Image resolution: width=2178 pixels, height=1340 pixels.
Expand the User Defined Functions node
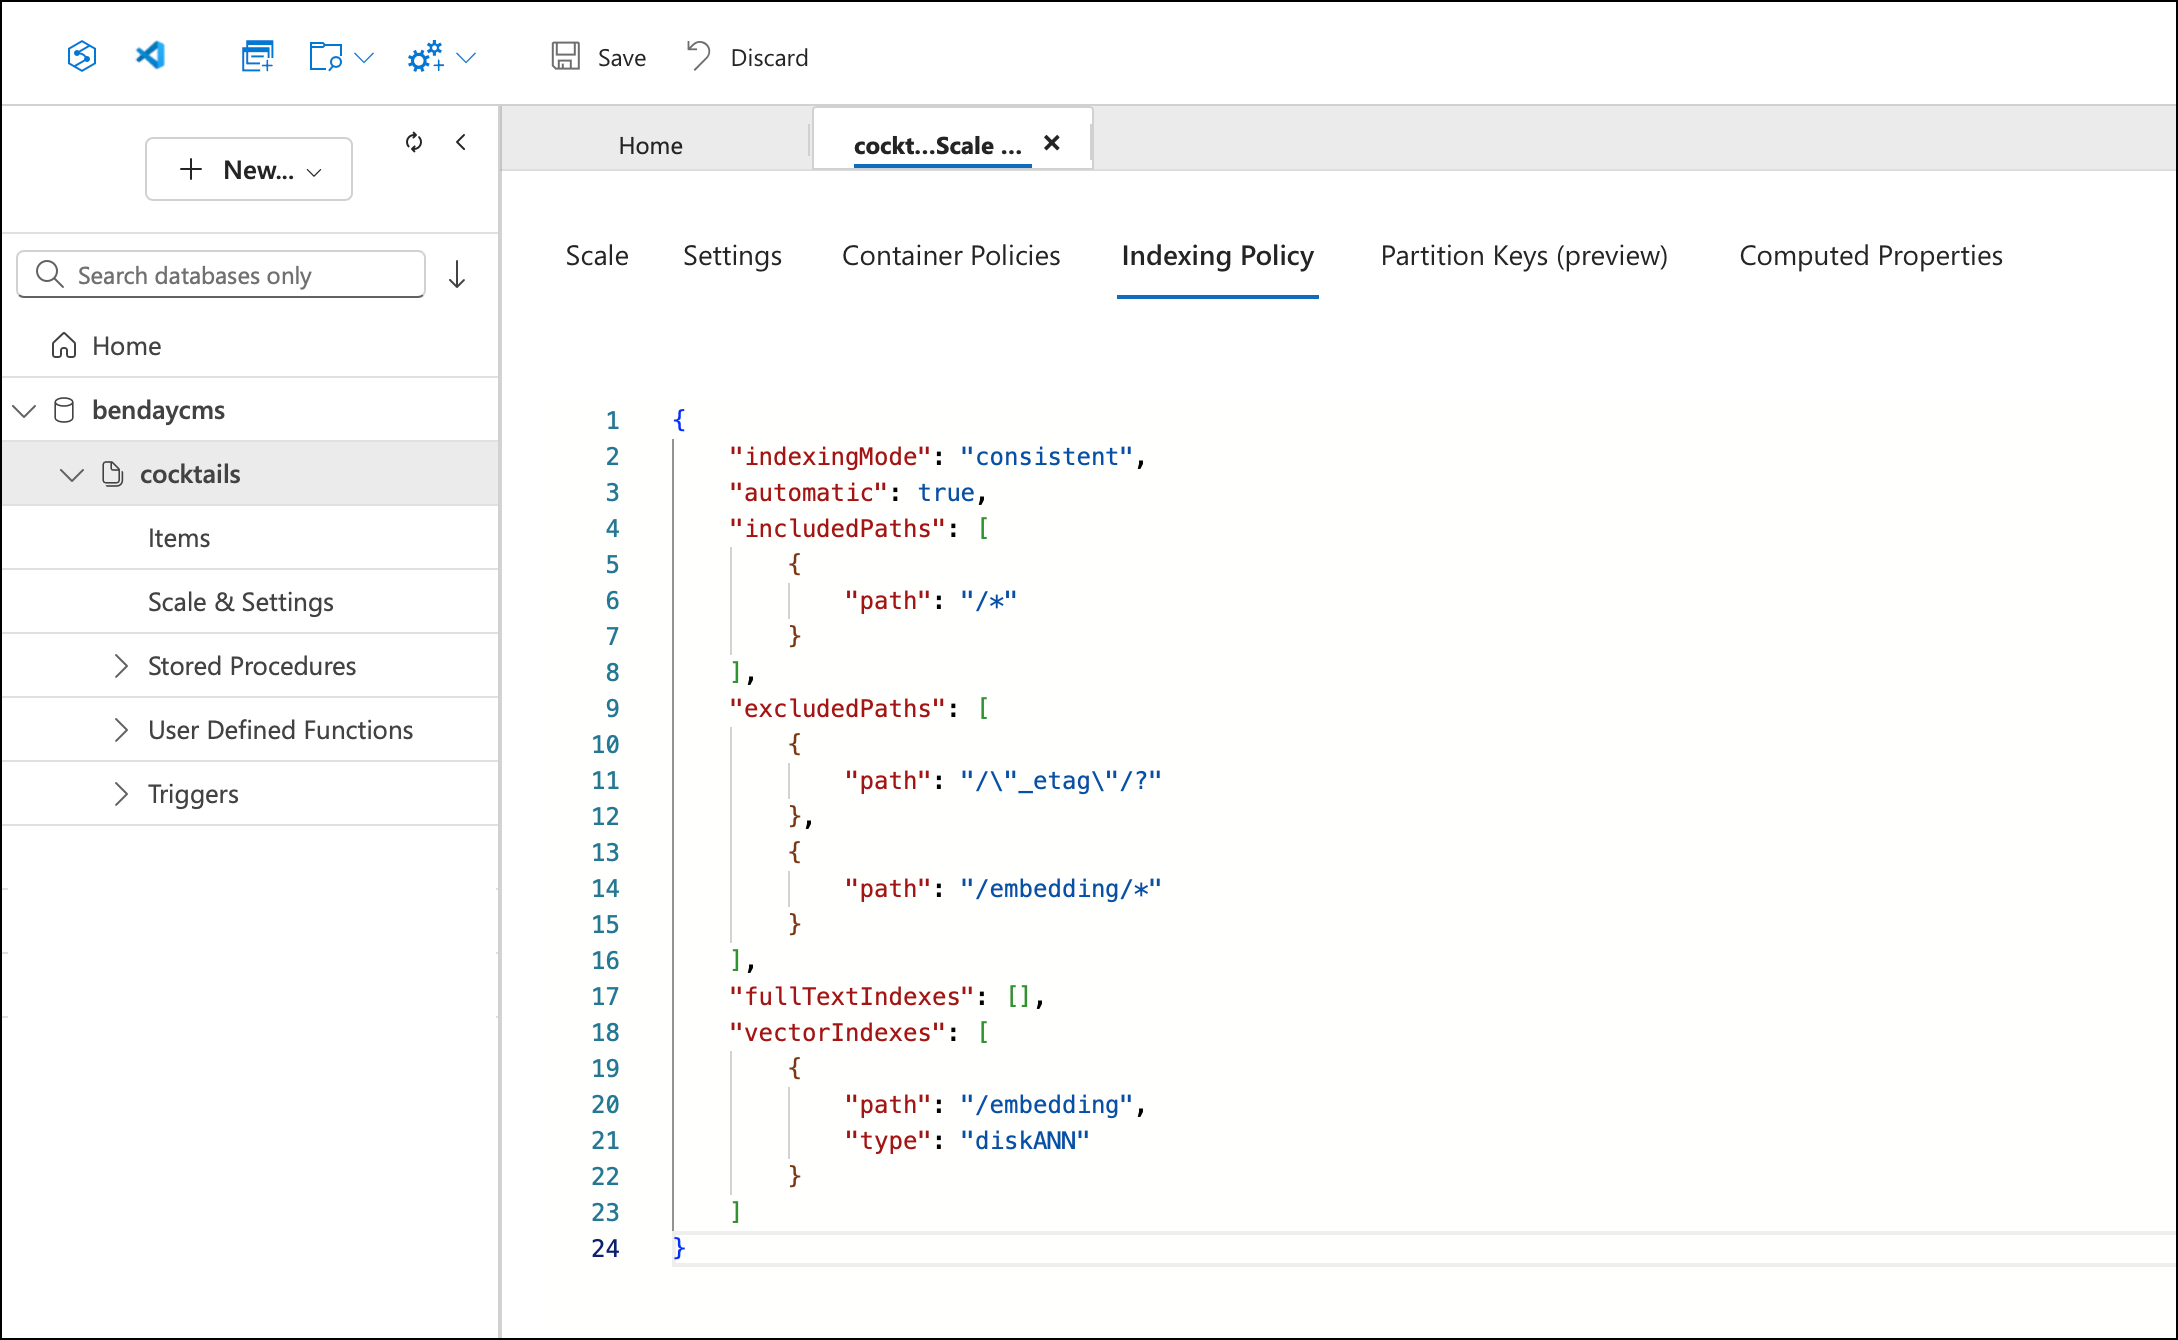121,729
